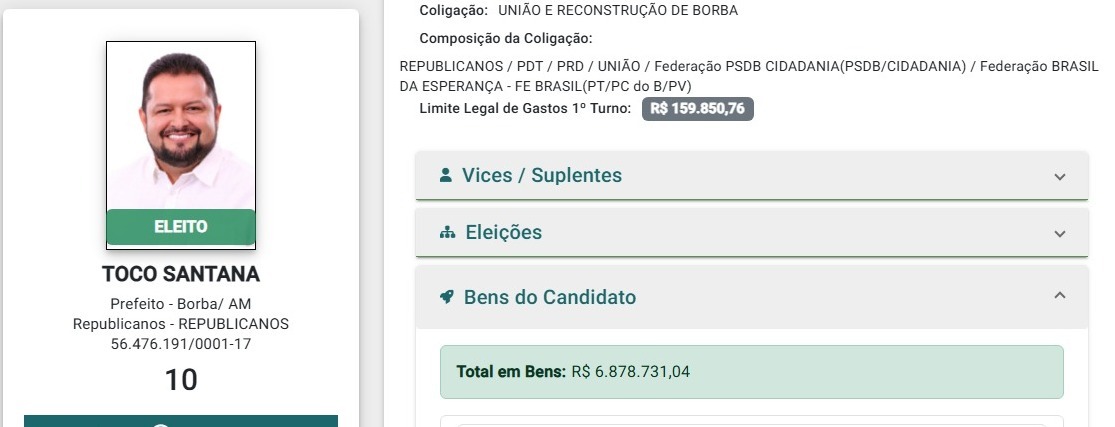This screenshot has height=427, width=1115.
Task: Click the Republicanos party line
Action: (x=181, y=324)
